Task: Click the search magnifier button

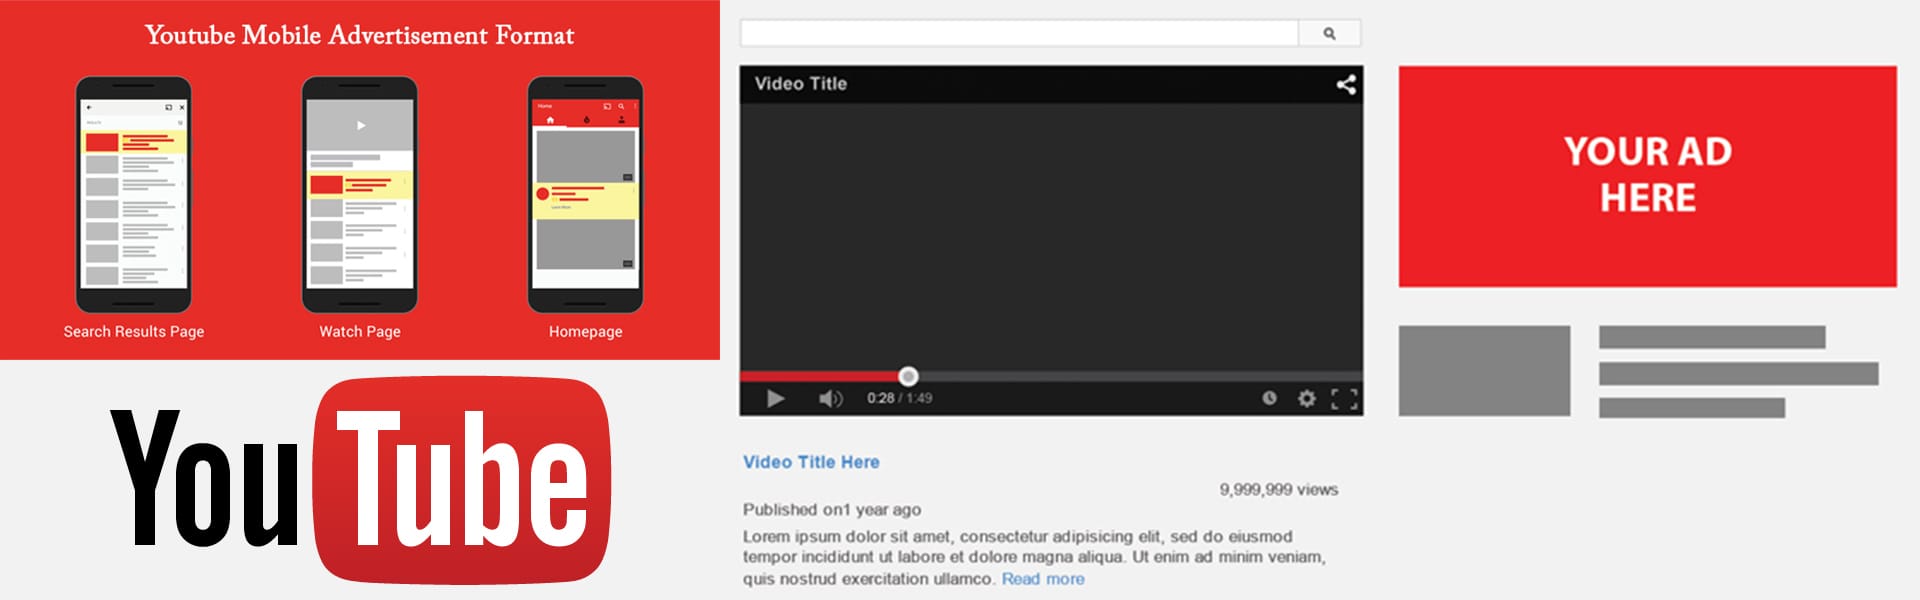Action: click(x=1329, y=33)
